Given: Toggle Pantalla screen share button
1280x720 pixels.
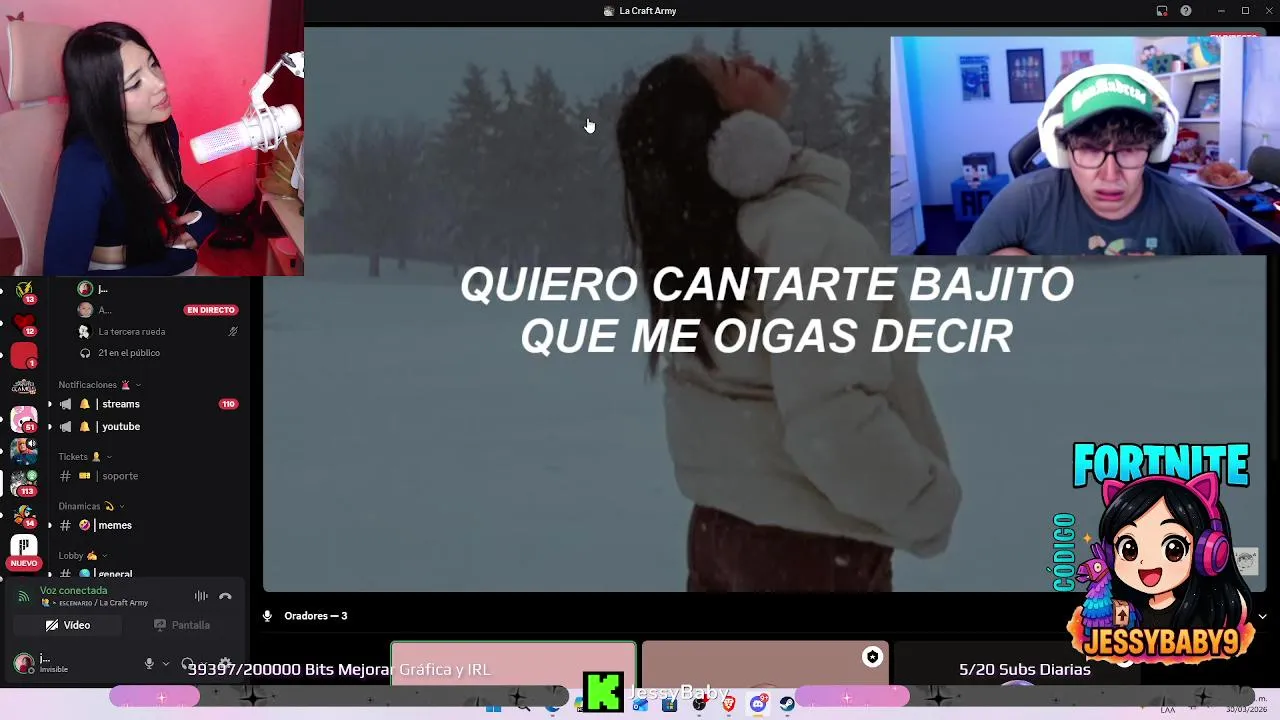Looking at the screenshot, I should pos(182,625).
